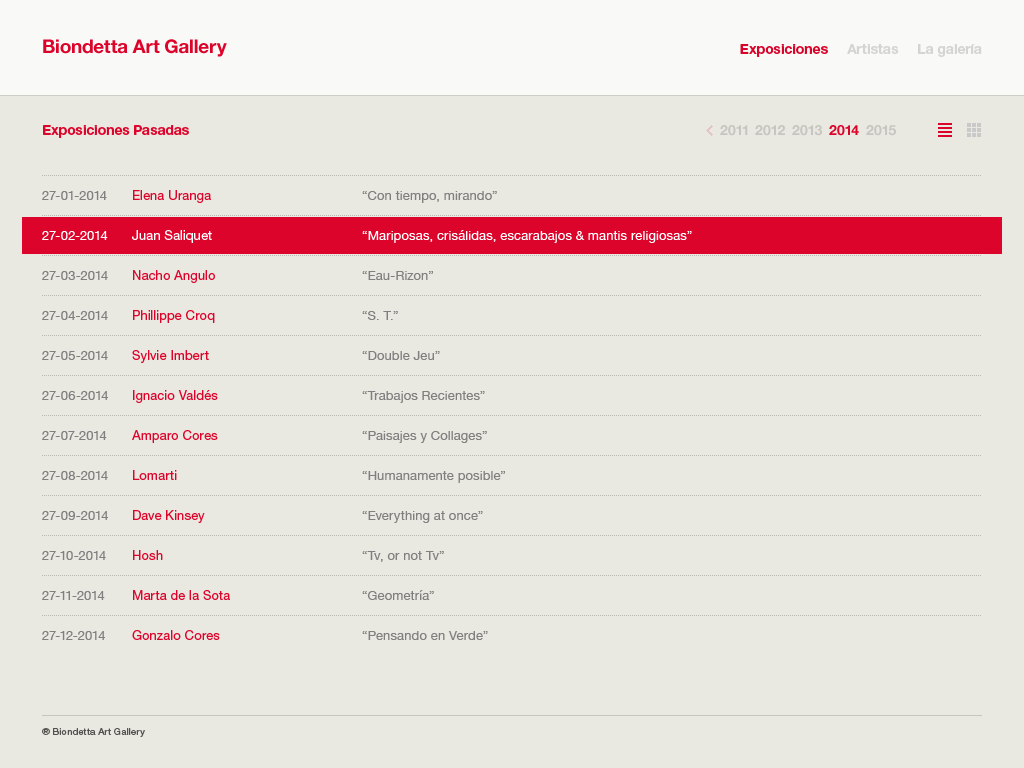Image resolution: width=1024 pixels, height=768 pixels.
Task: Go to Exposiciones section
Action: coord(783,49)
